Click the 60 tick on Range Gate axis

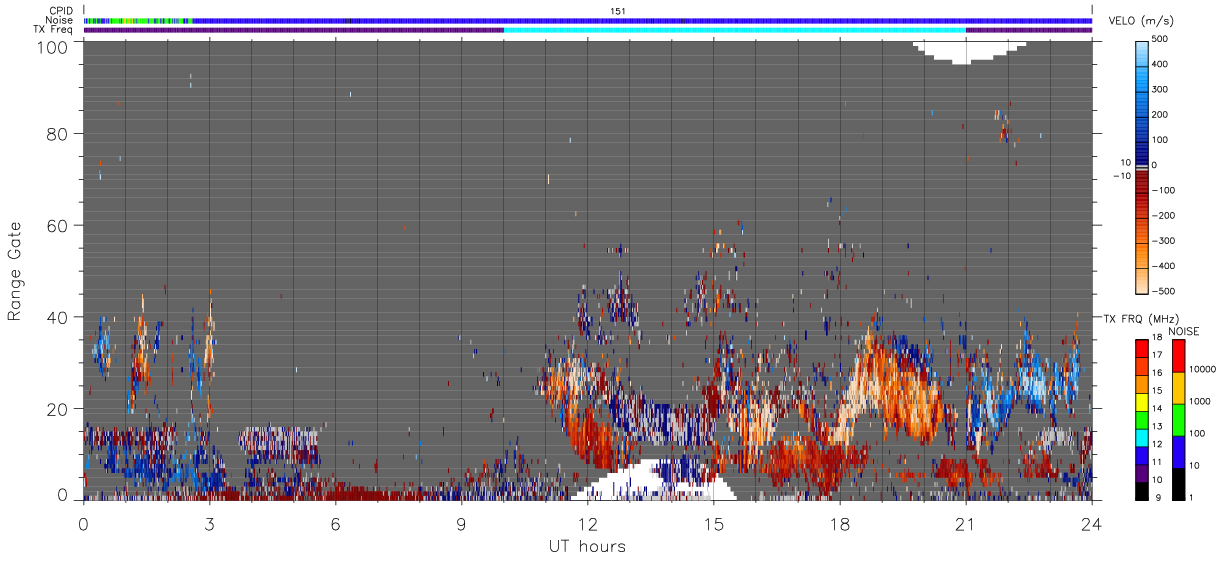point(58,226)
